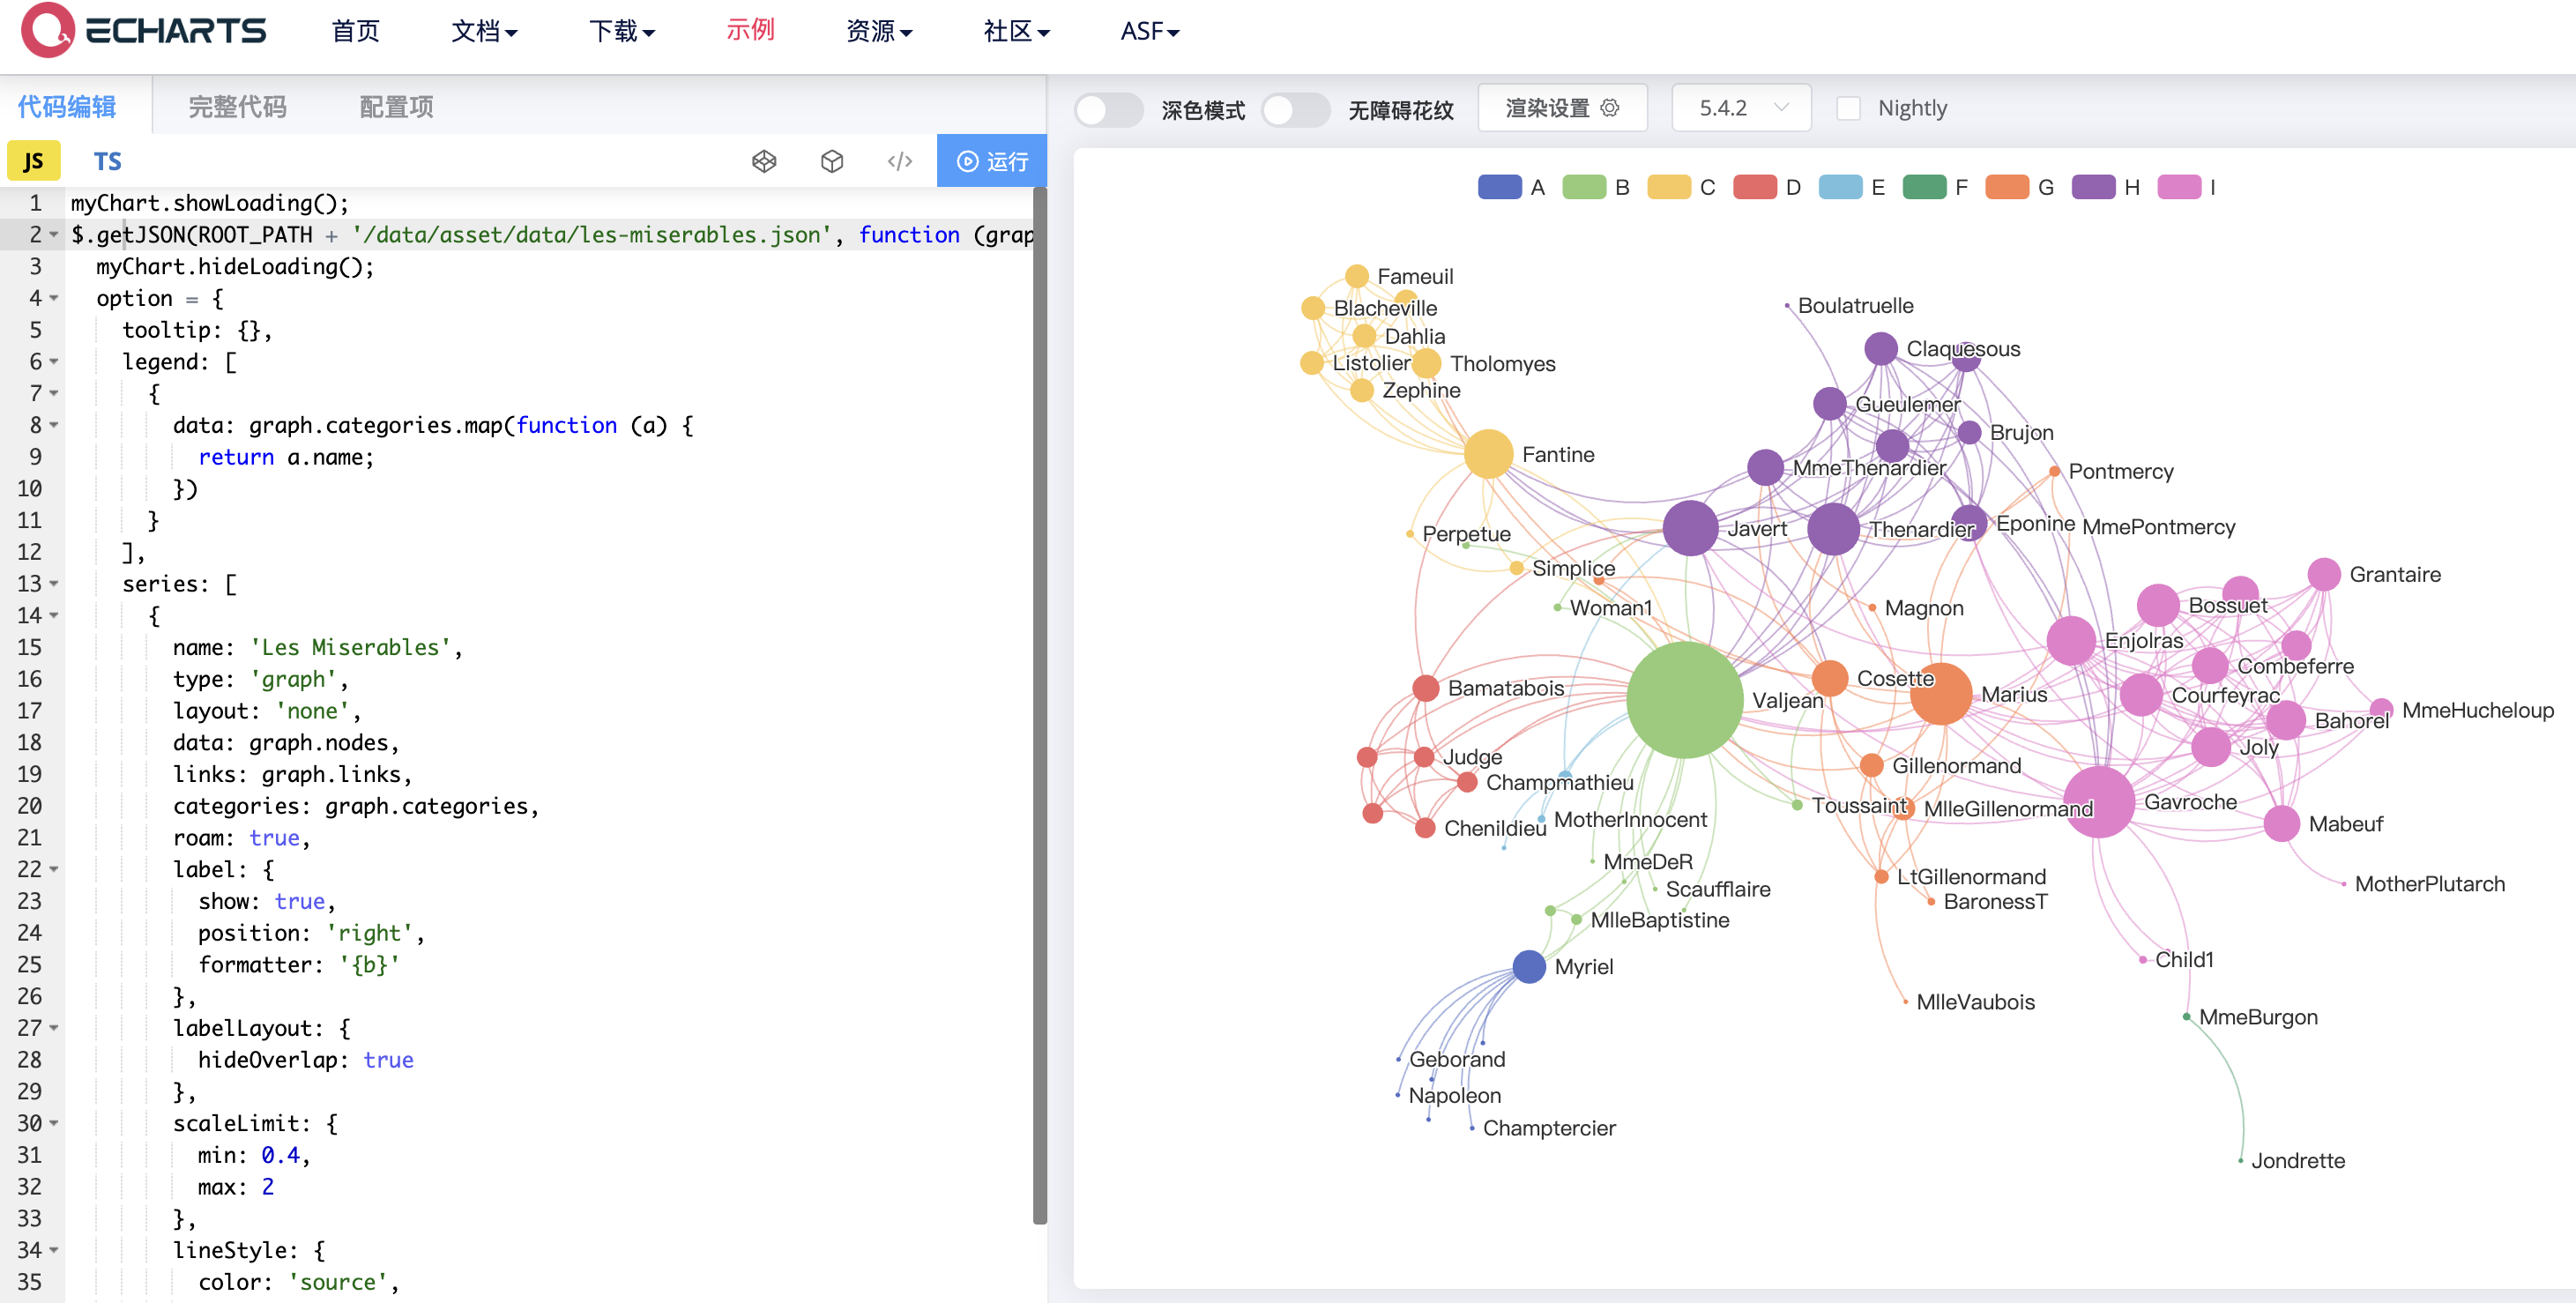Switch to 配置项 tab
2576x1303 pixels.
396,106
